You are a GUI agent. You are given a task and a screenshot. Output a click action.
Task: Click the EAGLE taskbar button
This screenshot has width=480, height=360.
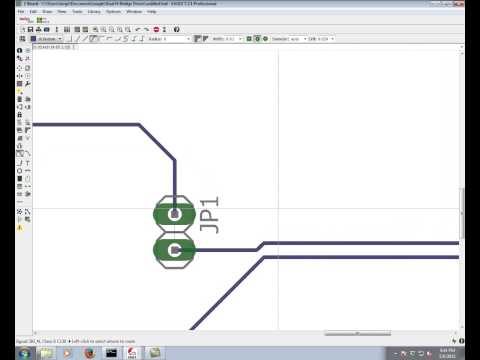pyautogui.click(x=132, y=353)
